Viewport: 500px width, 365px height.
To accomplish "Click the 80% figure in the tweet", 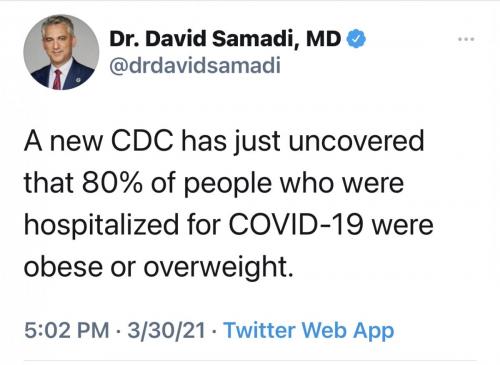I will click(113, 183).
